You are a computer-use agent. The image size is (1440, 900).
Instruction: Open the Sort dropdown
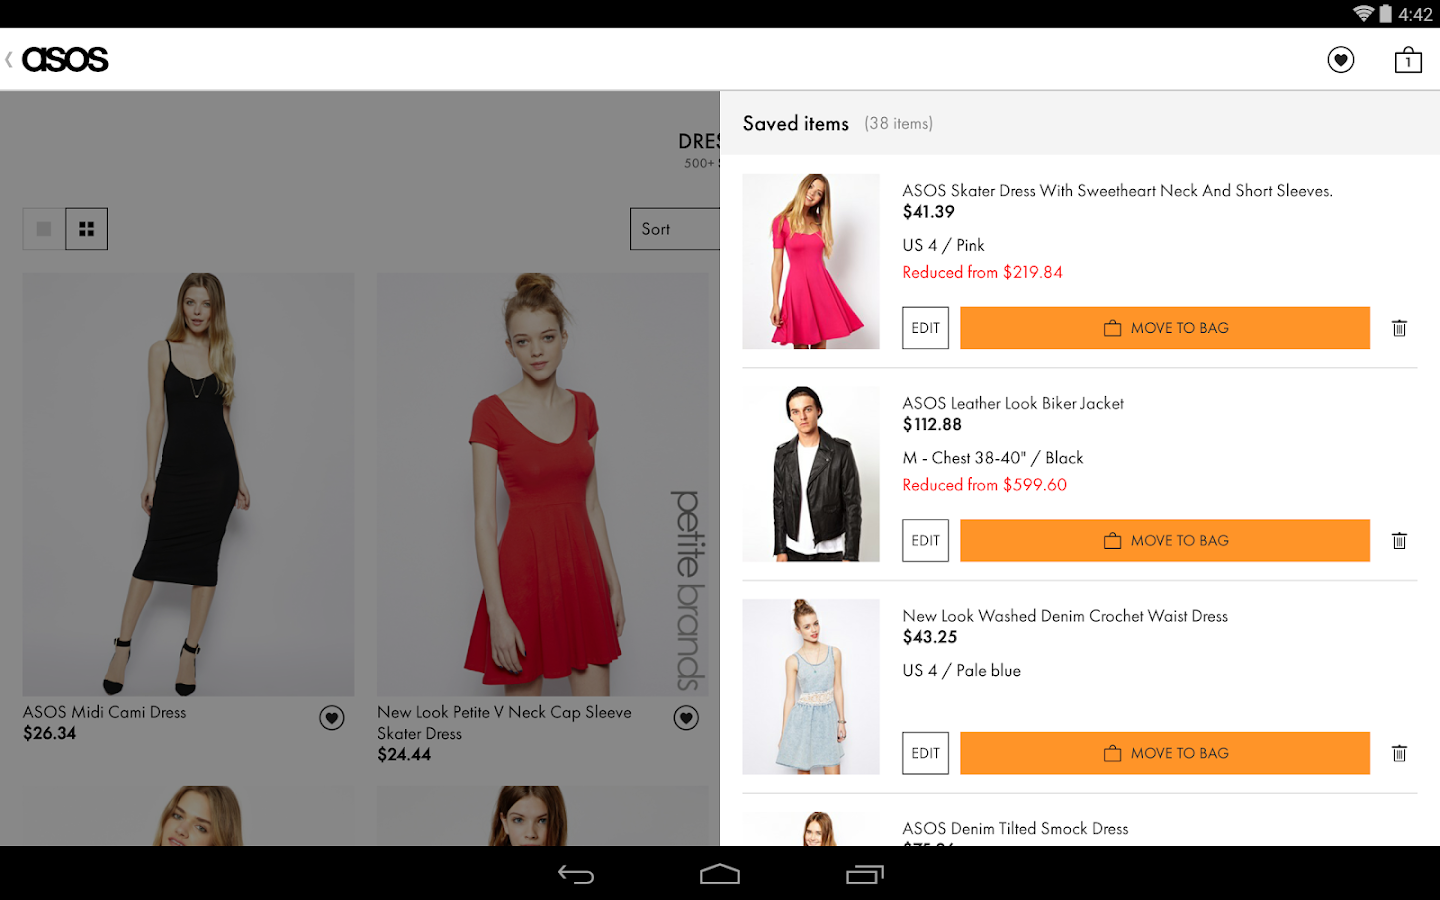point(675,229)
